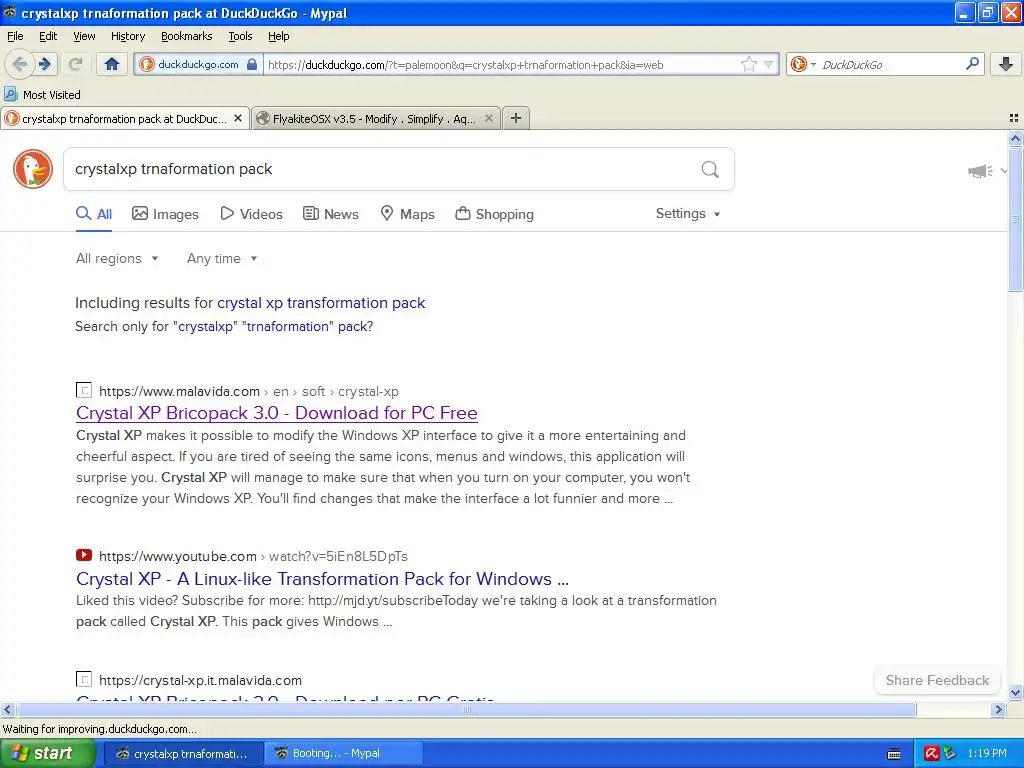Click the YouTube favicon beside the result
The image size is (1024, 768).
pyautogui.click(x=84, y=555)
